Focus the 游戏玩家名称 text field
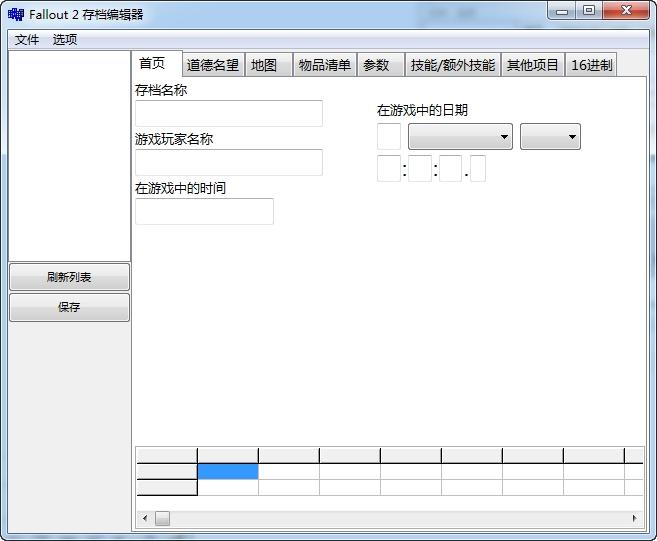The image size is (657, 541). (x=229, y=162)
